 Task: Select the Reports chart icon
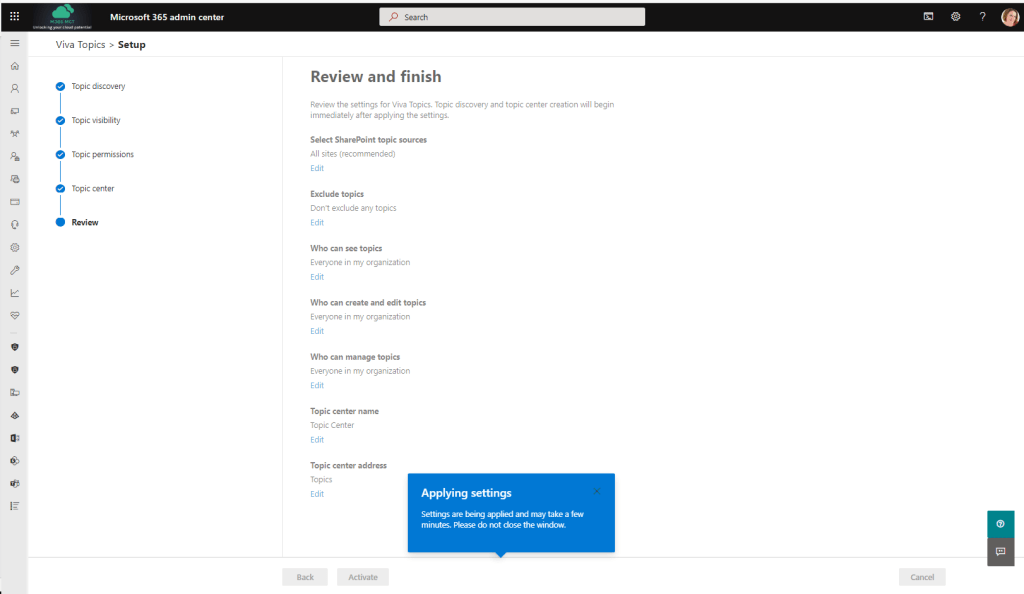click(14, 292)
